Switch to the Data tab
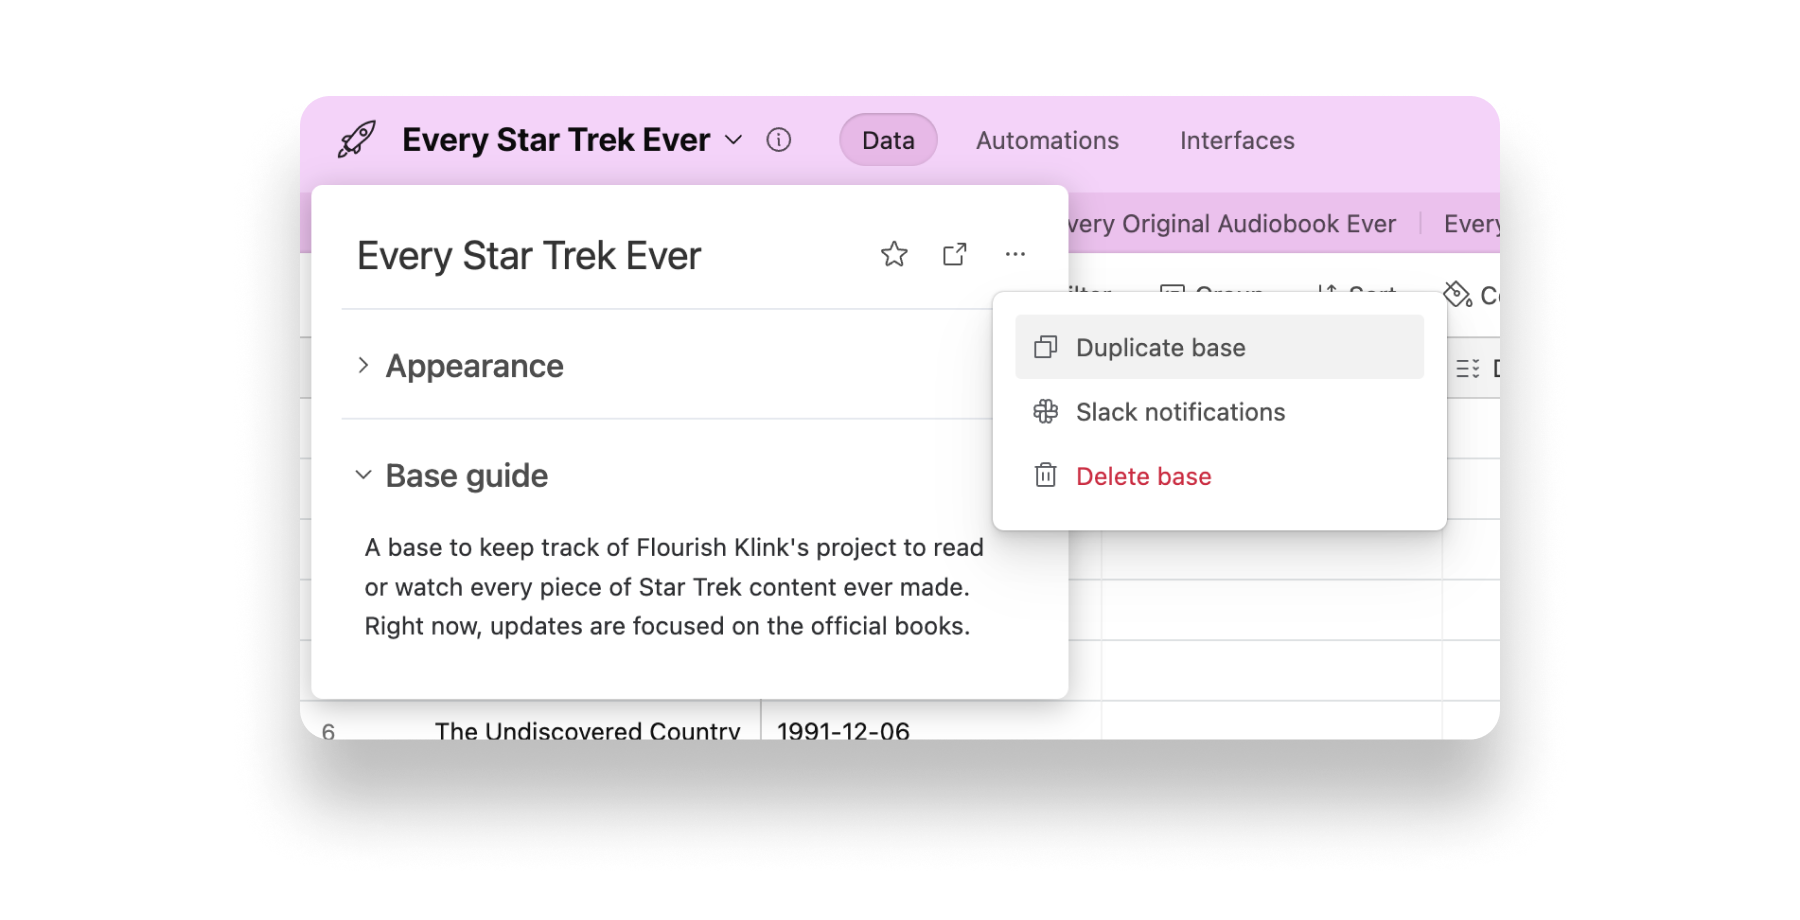Screen dimensions: 1800x920 [888, 140]
